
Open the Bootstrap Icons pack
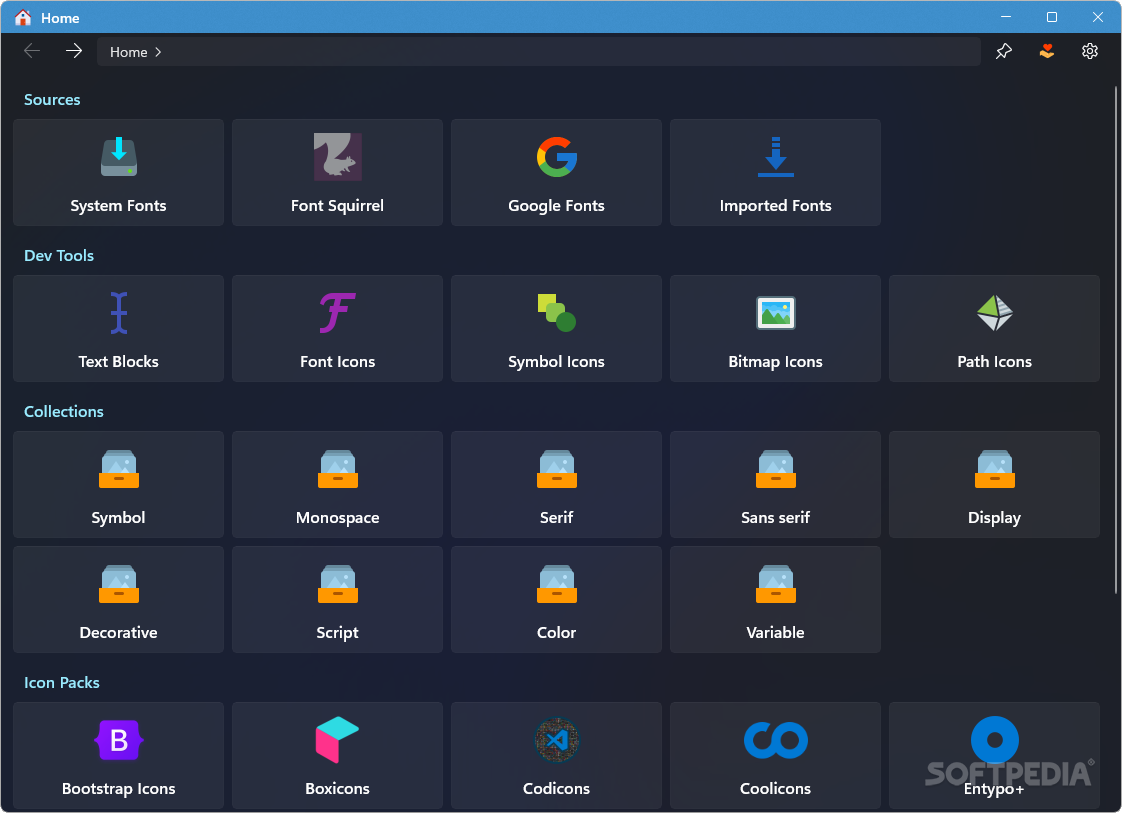click(118, 756)
